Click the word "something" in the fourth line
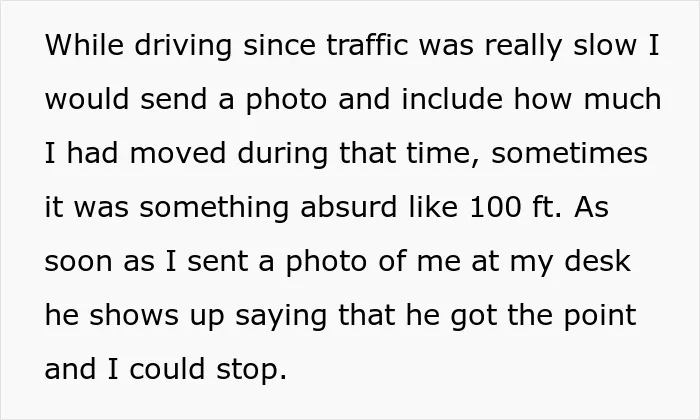 [x=214, y=209]
